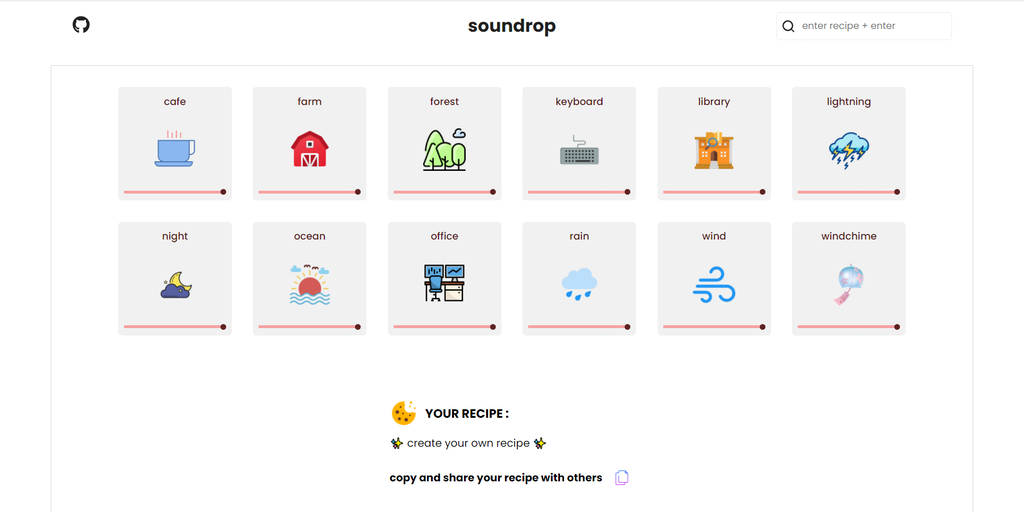
Task: Click the 'lightning' card label
Action: pos(849,102)
